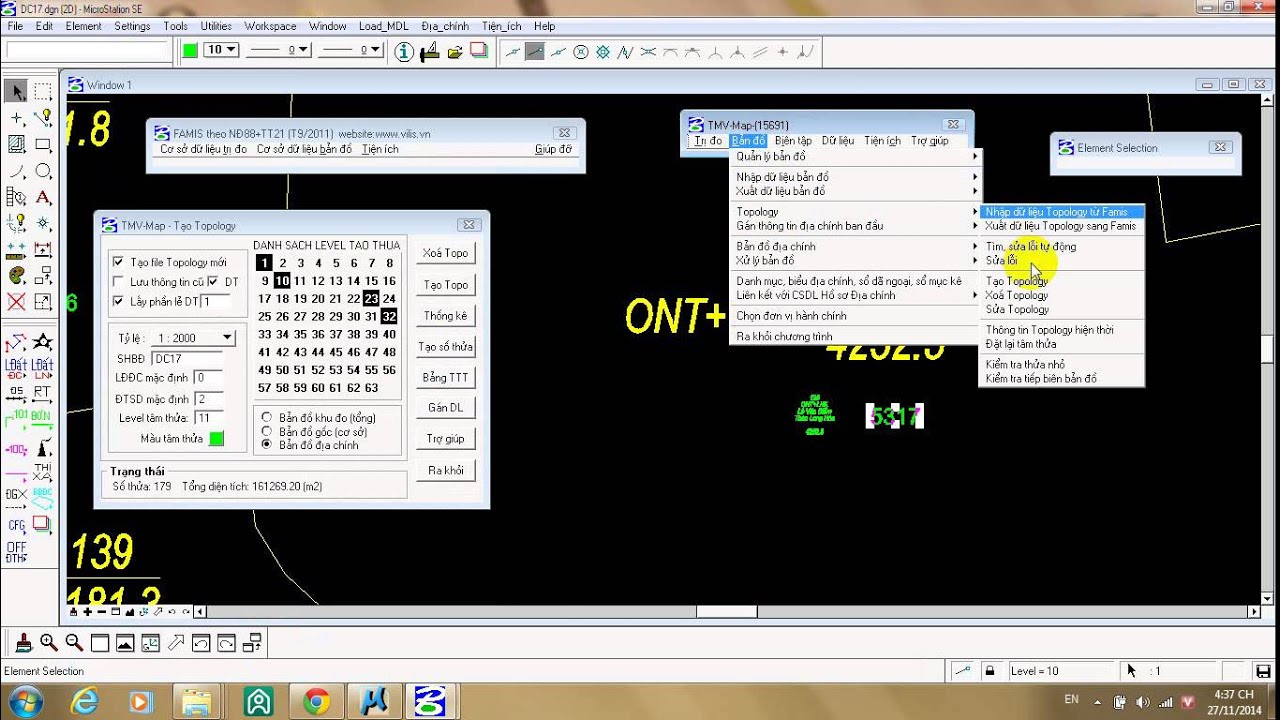Choose 'Nhập dữ liệu Topology từ Famis'
This screenshot has height=720, width=1280.
1061,212
